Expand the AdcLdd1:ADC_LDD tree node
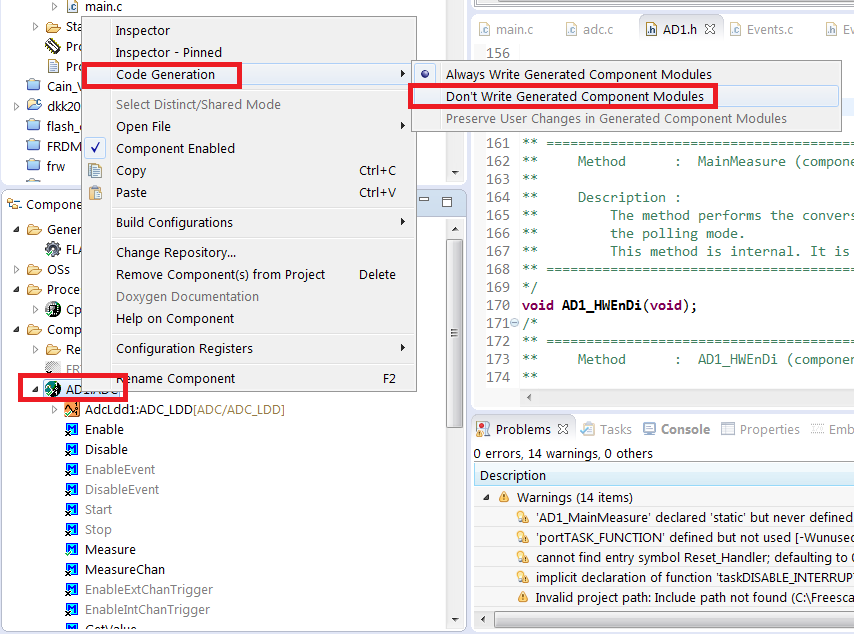 click(x=54, y=410)
